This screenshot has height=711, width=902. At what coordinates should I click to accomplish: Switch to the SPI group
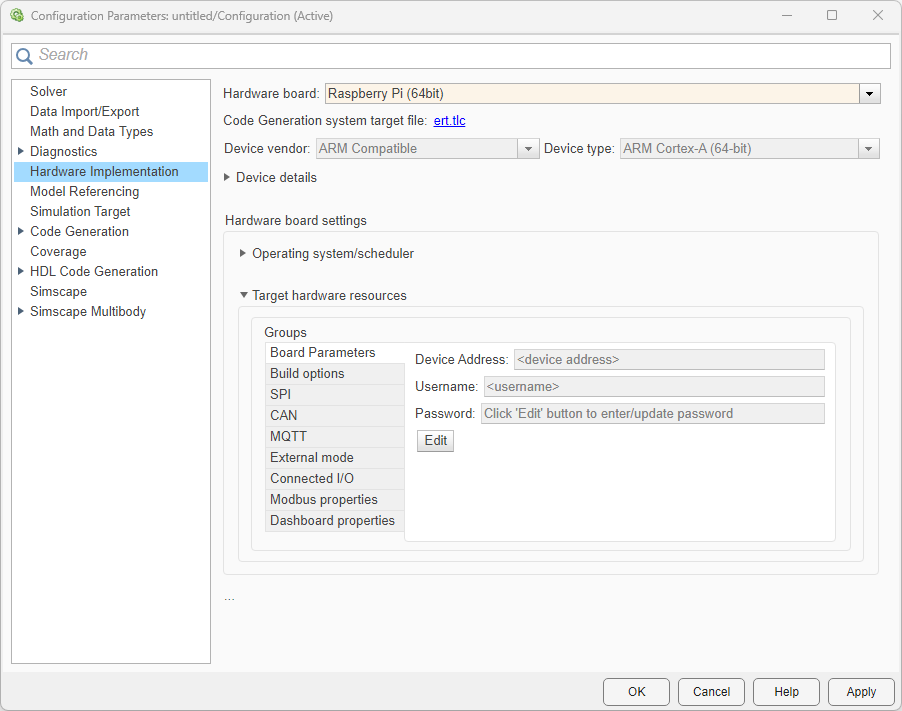(x=280, y=394)
